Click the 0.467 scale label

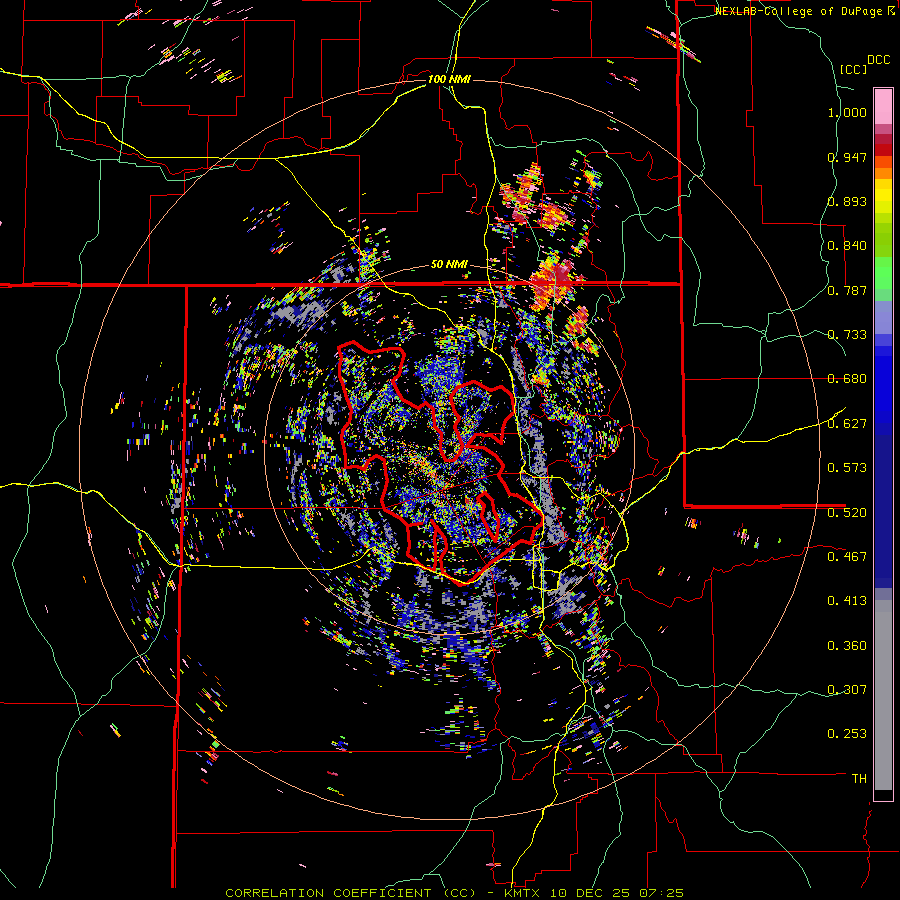[847, 557]
